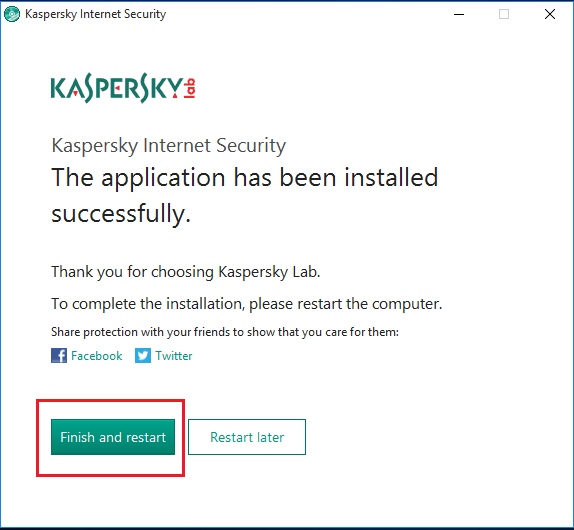
Task: Click the 'Kaspersky Internet Security' title bar text
Action: tap(96, 14)
